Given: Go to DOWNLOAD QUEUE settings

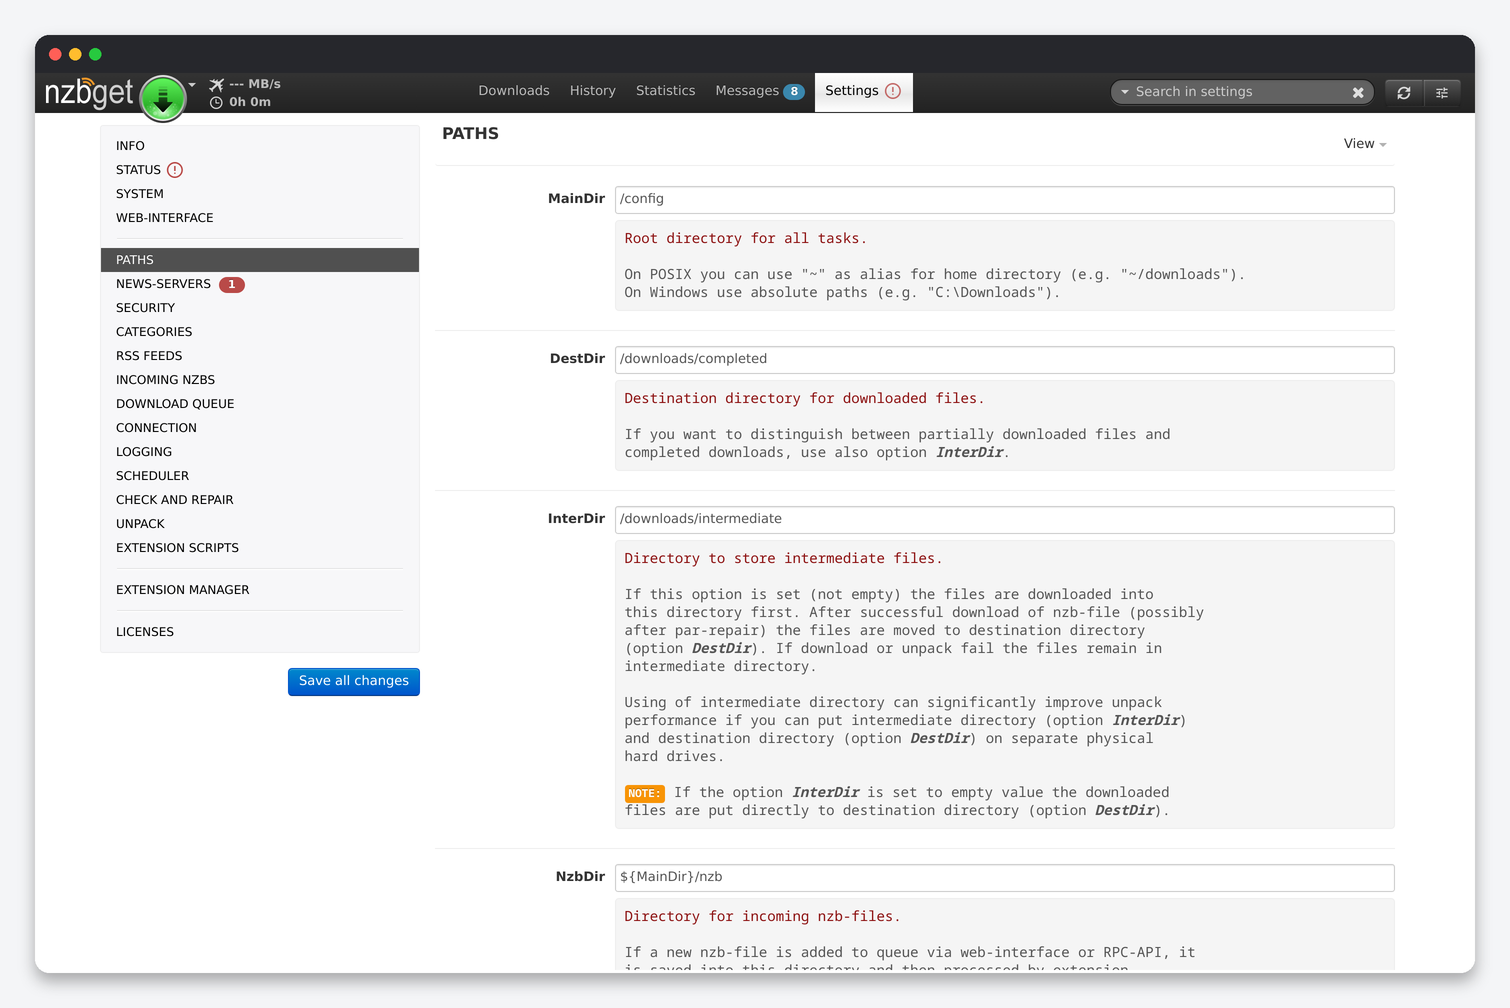Looking at the screenshot, I should 260,404.
